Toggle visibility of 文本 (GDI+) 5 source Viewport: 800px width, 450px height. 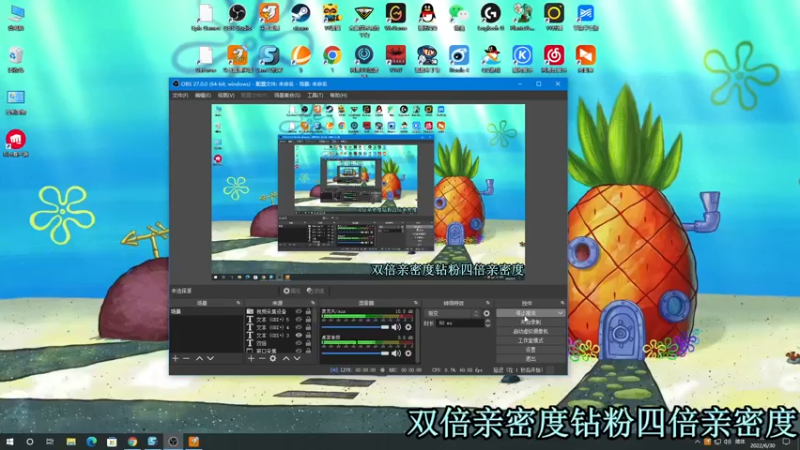[x=299, y=319]
